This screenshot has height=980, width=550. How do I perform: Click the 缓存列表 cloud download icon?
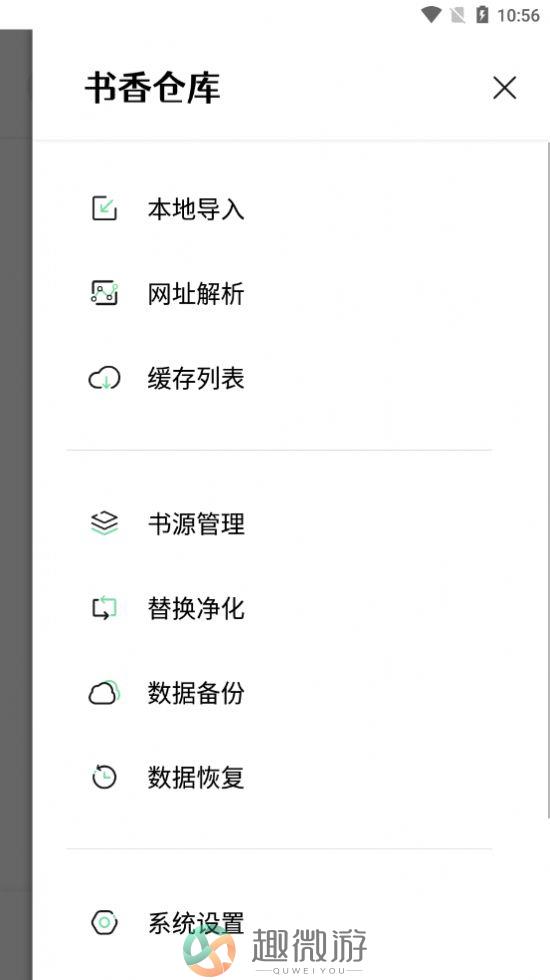pyautogui.click(x=104, y=379)
